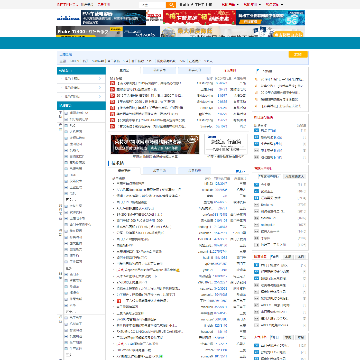Image resolution: width=360 pixels, height=360 pixels.
Task: Open the first forum icon in left category list
Action: (66, 113)
